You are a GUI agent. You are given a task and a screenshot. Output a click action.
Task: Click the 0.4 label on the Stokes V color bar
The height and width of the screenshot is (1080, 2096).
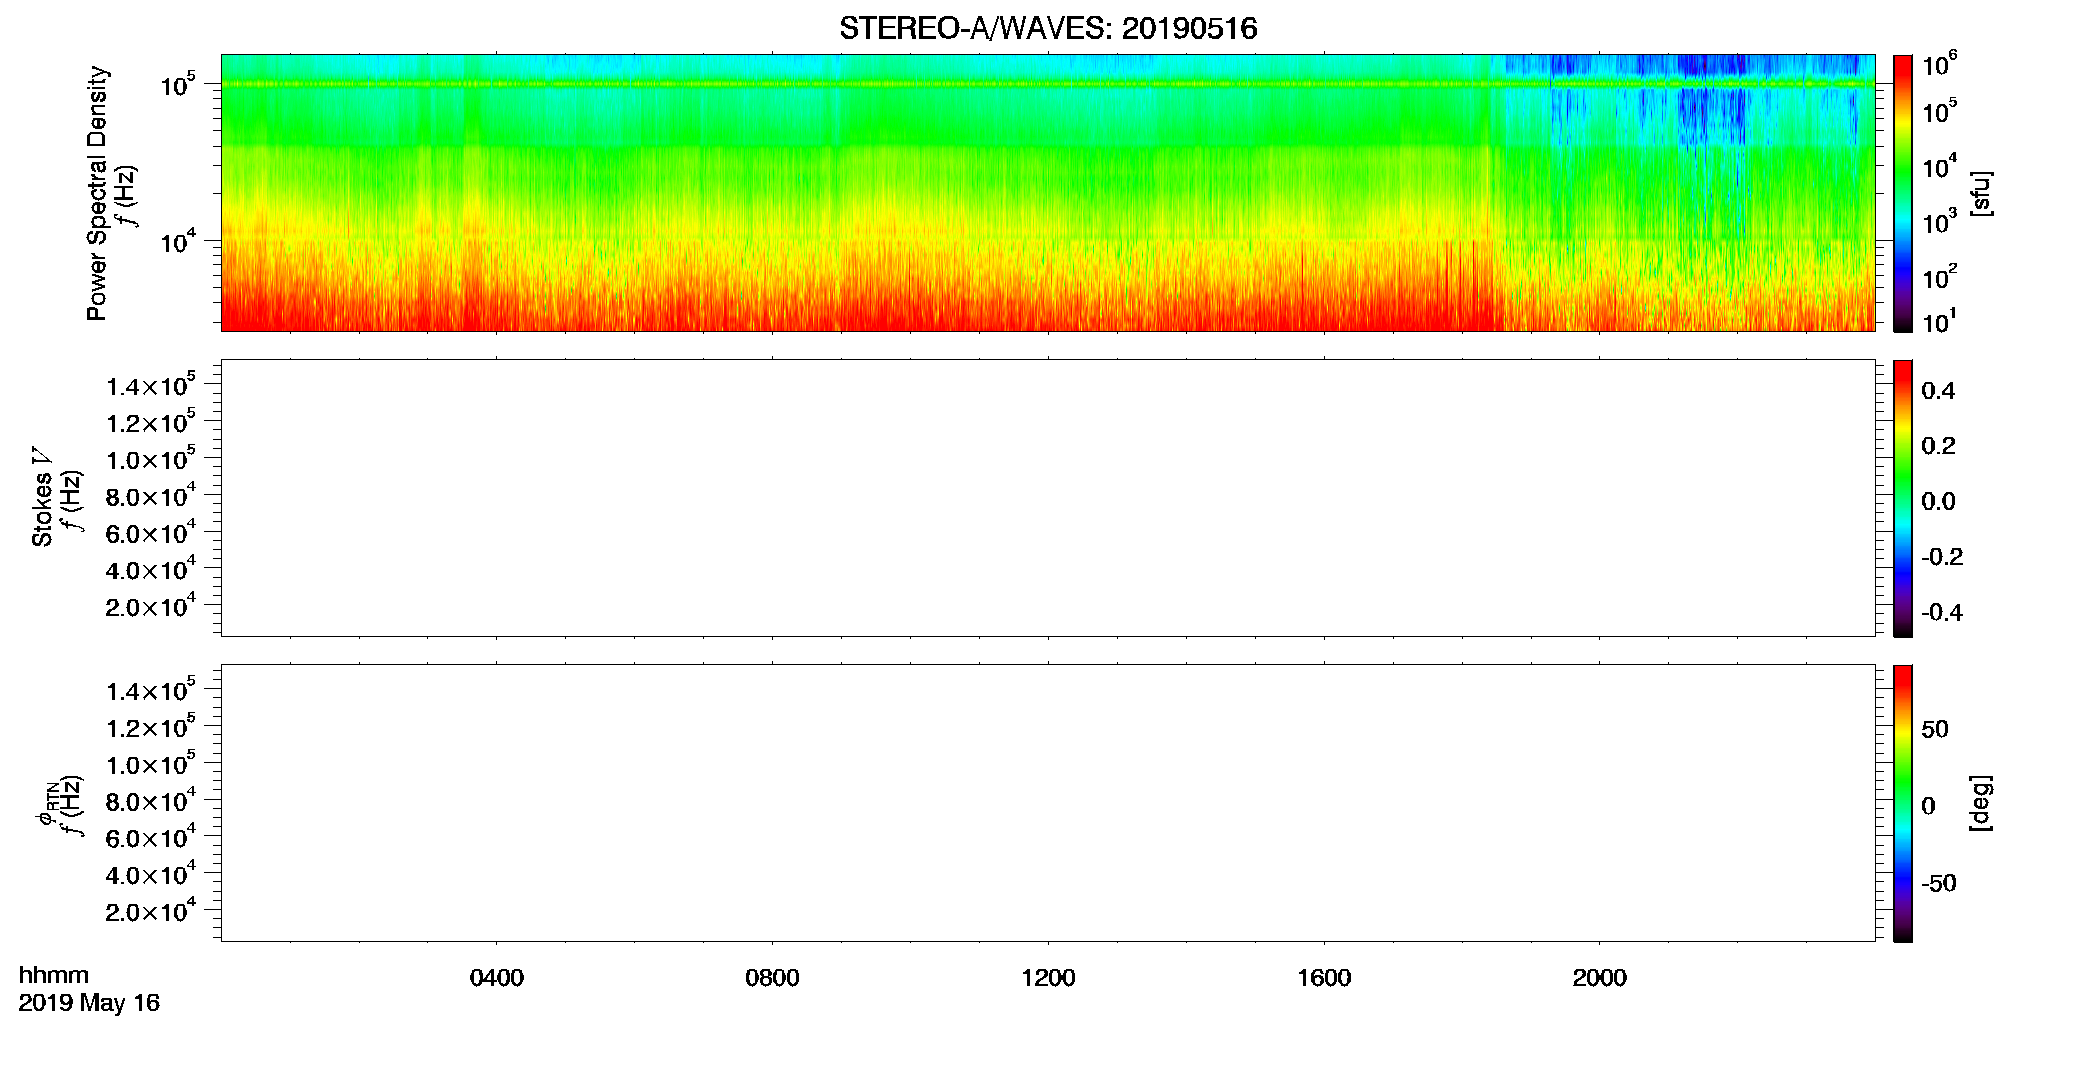tap(1938, 391)
